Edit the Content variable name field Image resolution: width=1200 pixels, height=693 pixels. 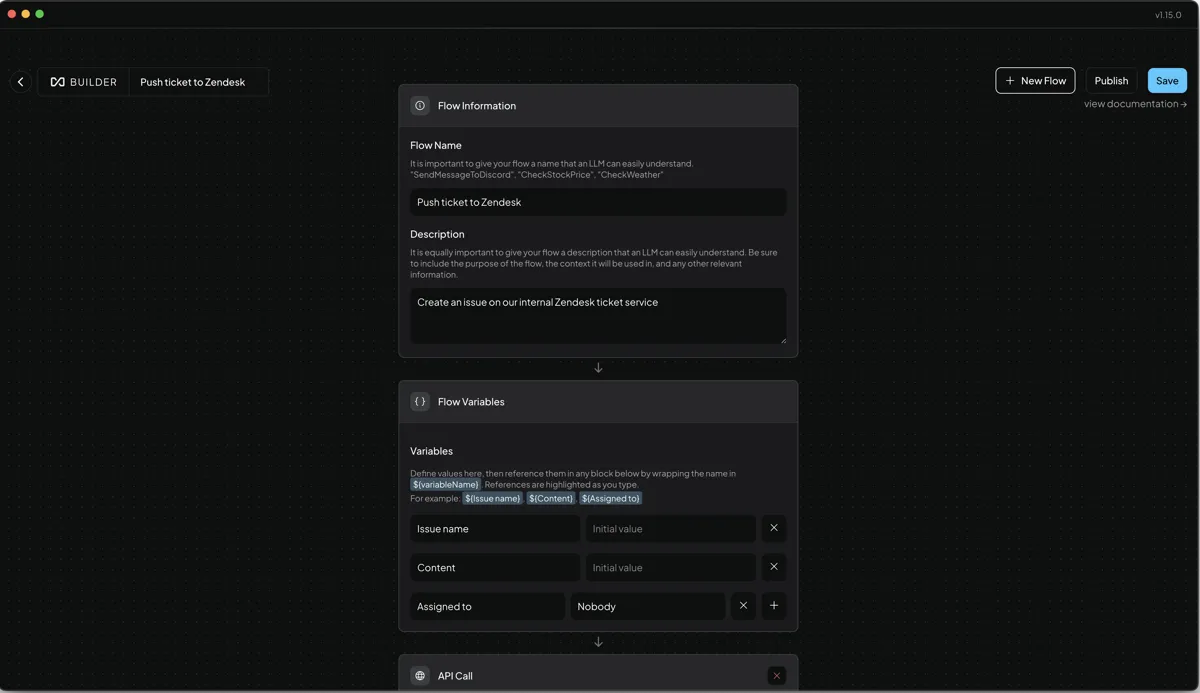[495, 567]
